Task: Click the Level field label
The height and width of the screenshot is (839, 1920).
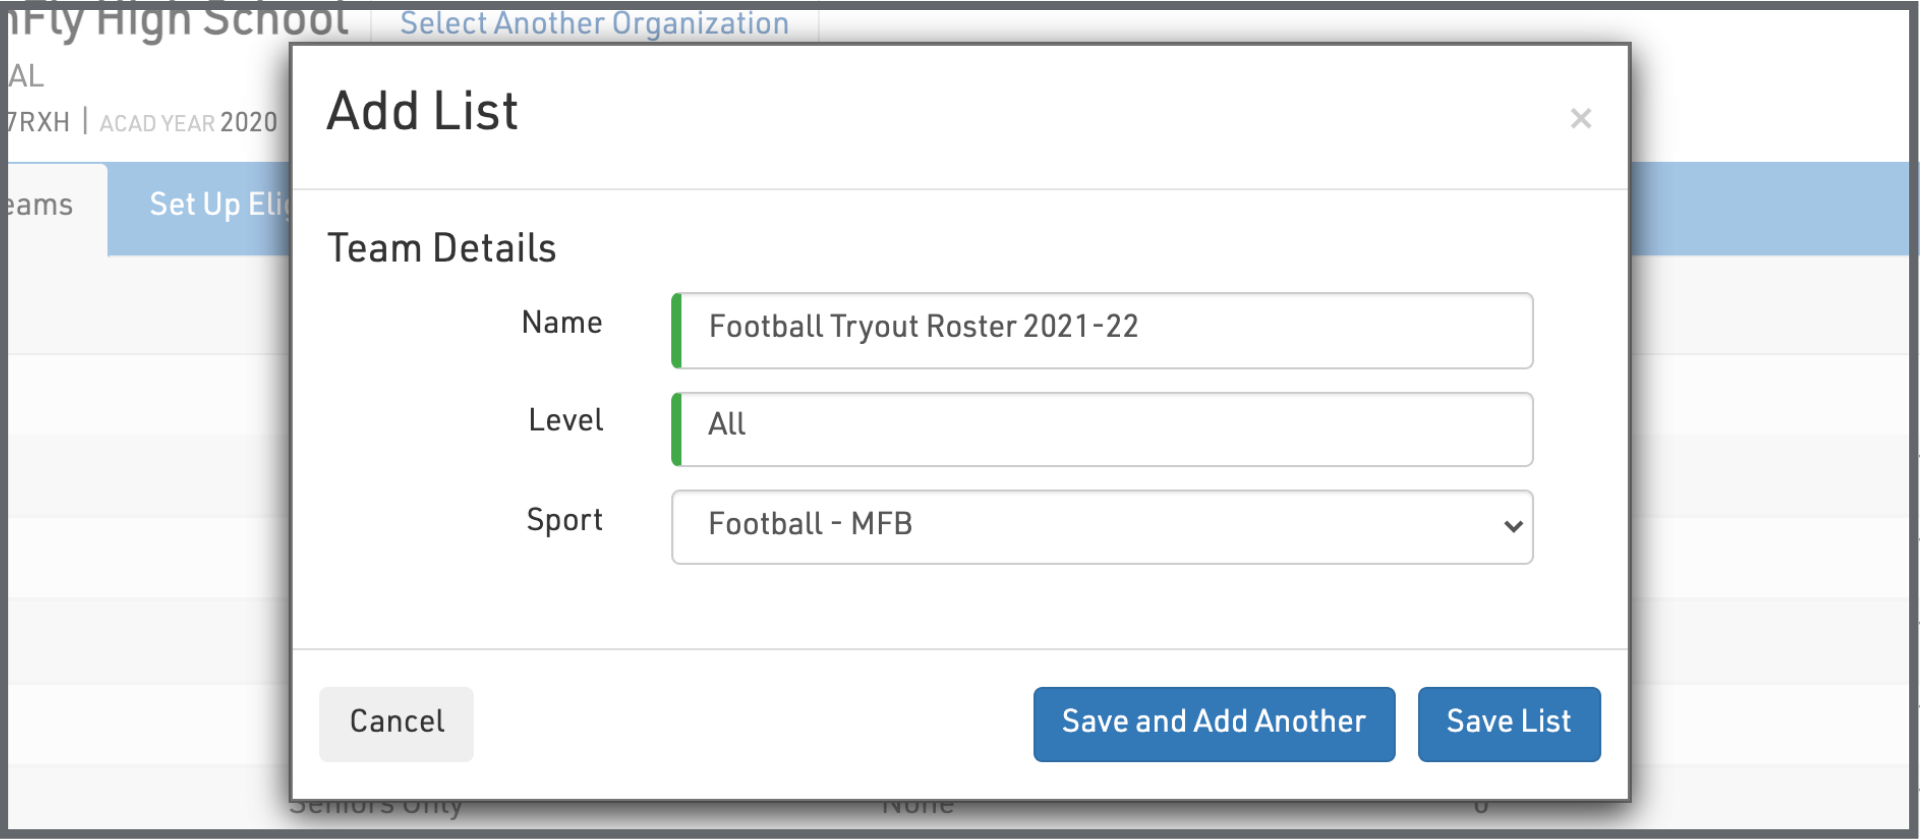Action: [x=565, y=420]
